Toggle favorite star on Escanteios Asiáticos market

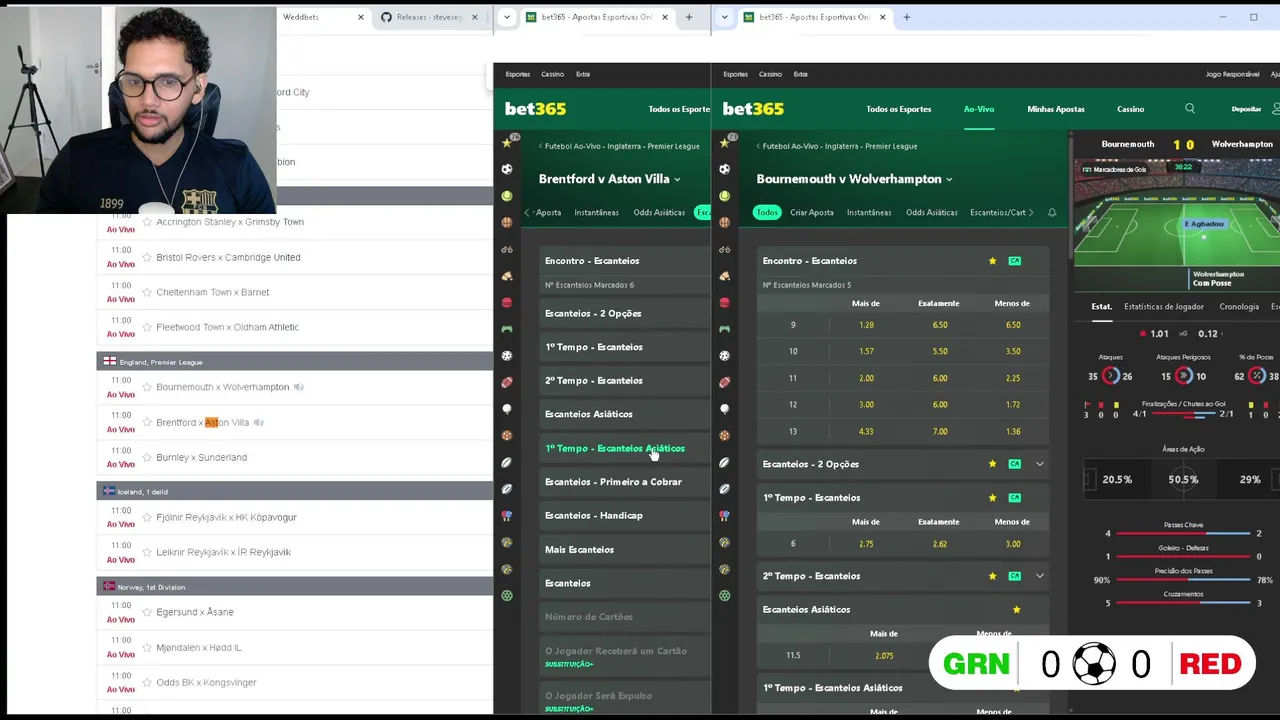pyautogui.click(x=1016, y=610)
